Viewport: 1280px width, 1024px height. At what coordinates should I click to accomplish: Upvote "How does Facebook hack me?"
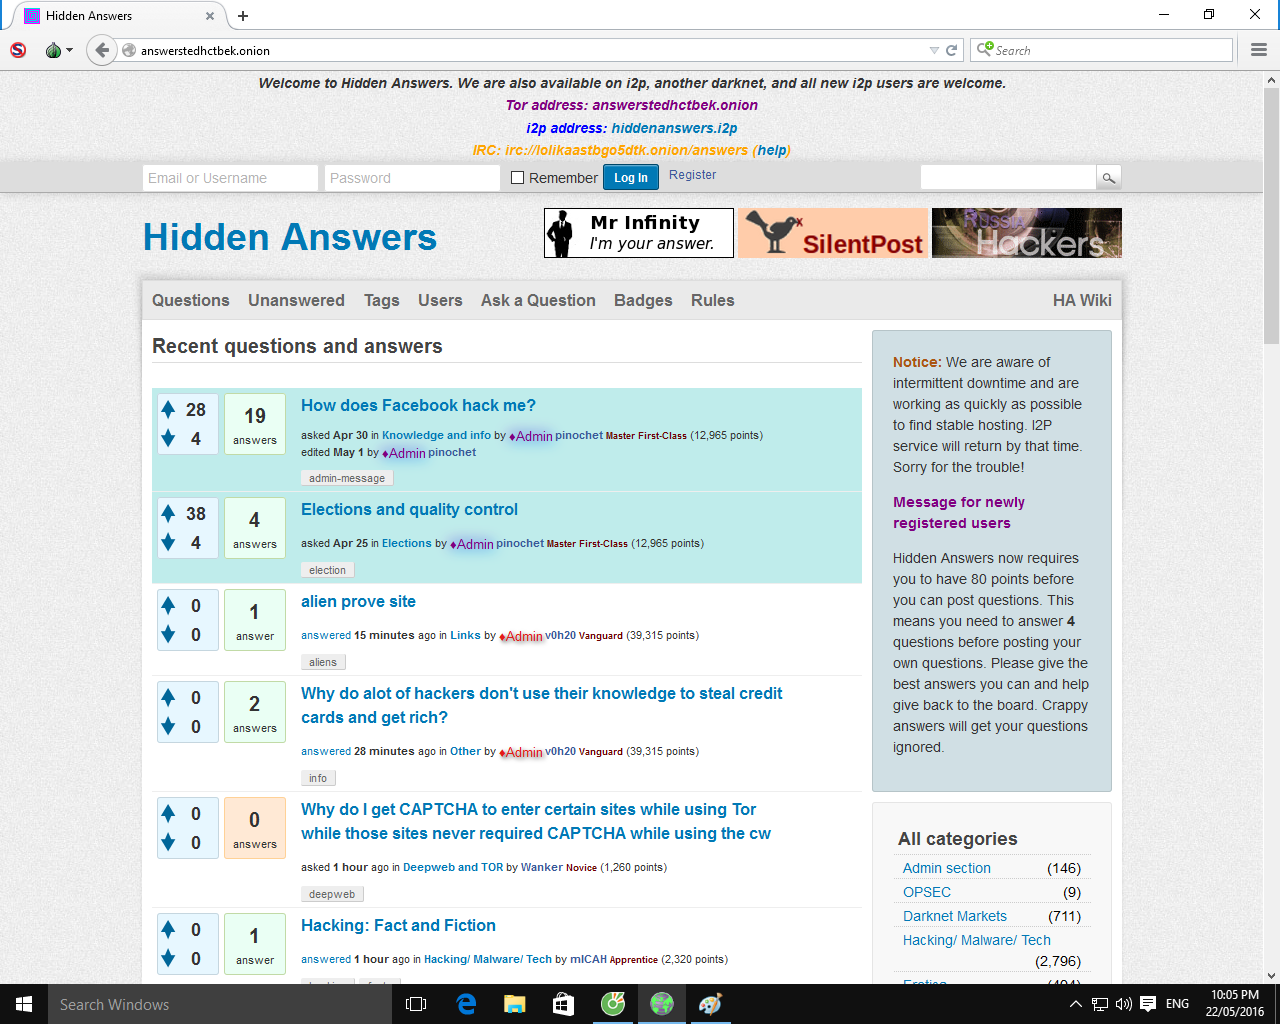pyautogui.click(x=168, y=409)
